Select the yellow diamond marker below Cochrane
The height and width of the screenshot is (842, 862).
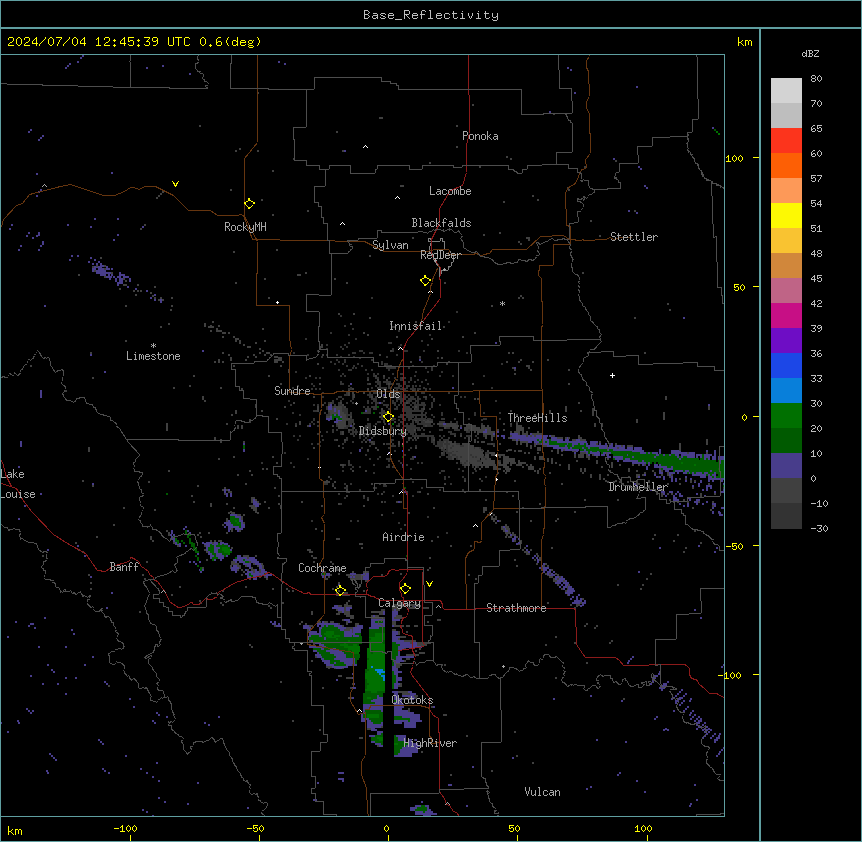click(x=340, y=590)
